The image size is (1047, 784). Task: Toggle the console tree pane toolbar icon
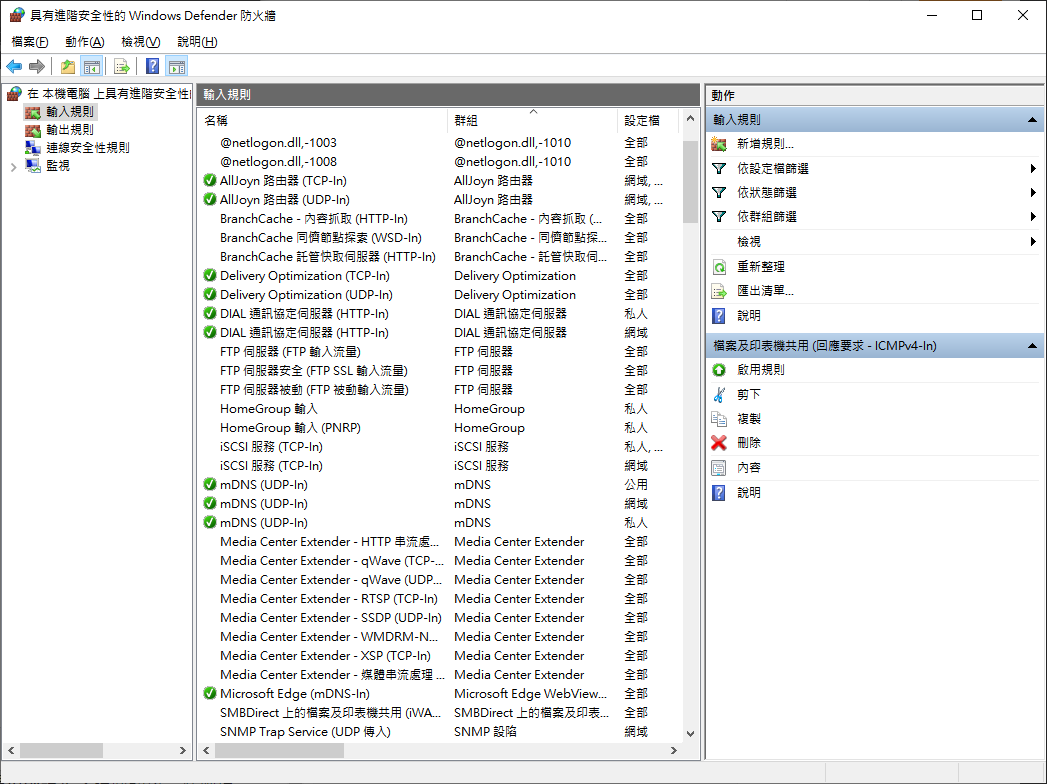[91, 66]
